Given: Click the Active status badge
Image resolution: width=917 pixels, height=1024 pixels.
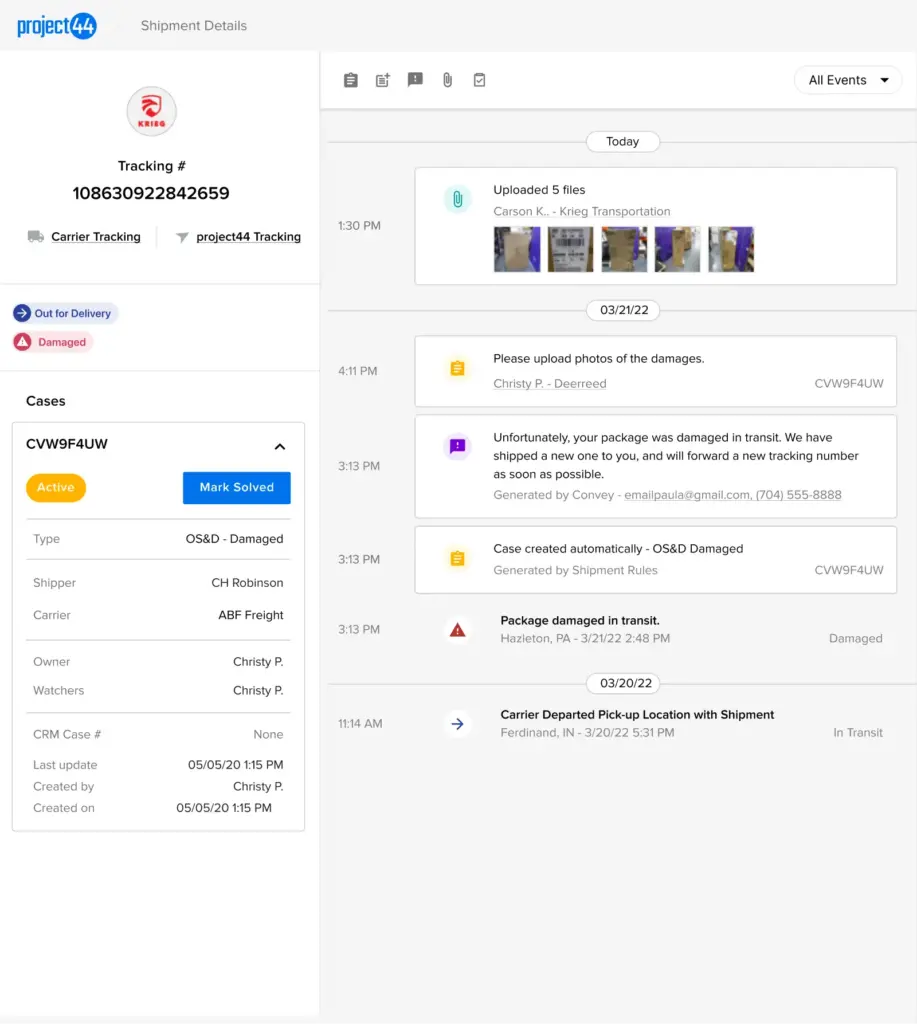Looking at the screenshot, I should (56, 488).
